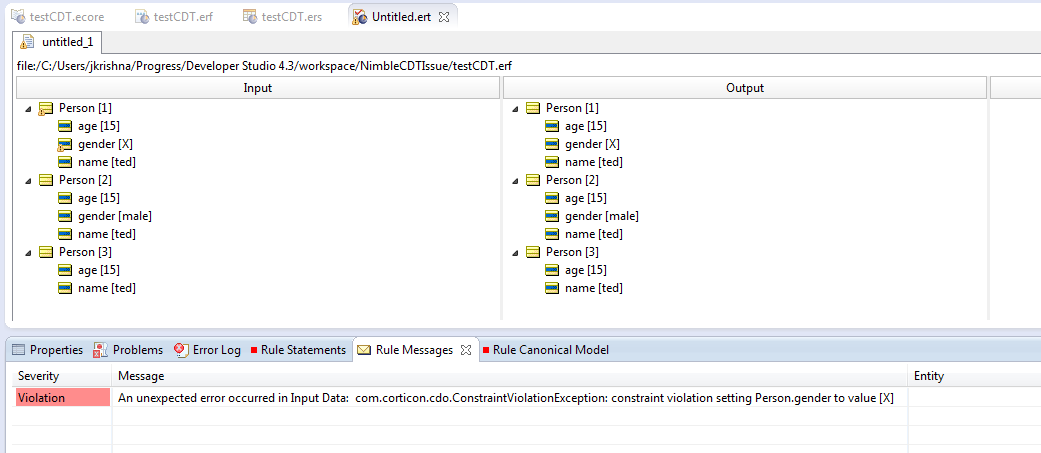This screenshot has height=453, width=1041.
Task: Click the Rule Canonical Model red icon
Action: [485, 350]
